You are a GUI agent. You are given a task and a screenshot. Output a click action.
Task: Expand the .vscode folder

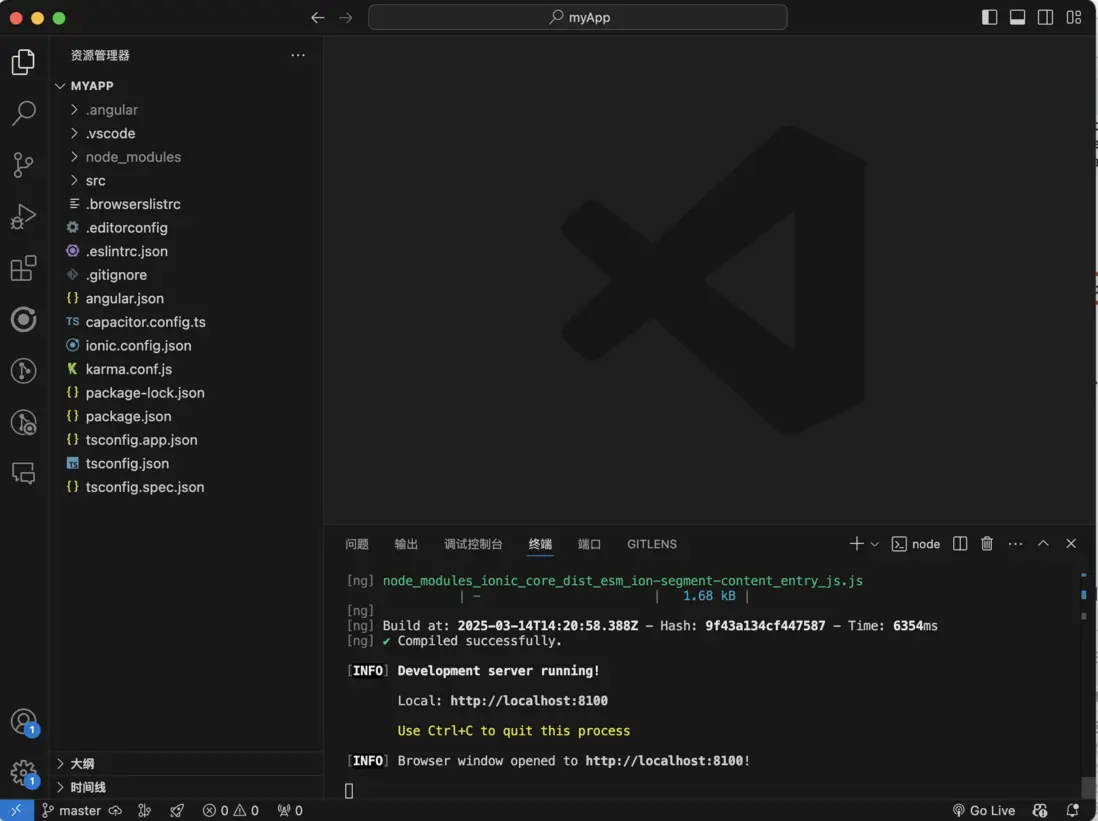coord(187,133)
